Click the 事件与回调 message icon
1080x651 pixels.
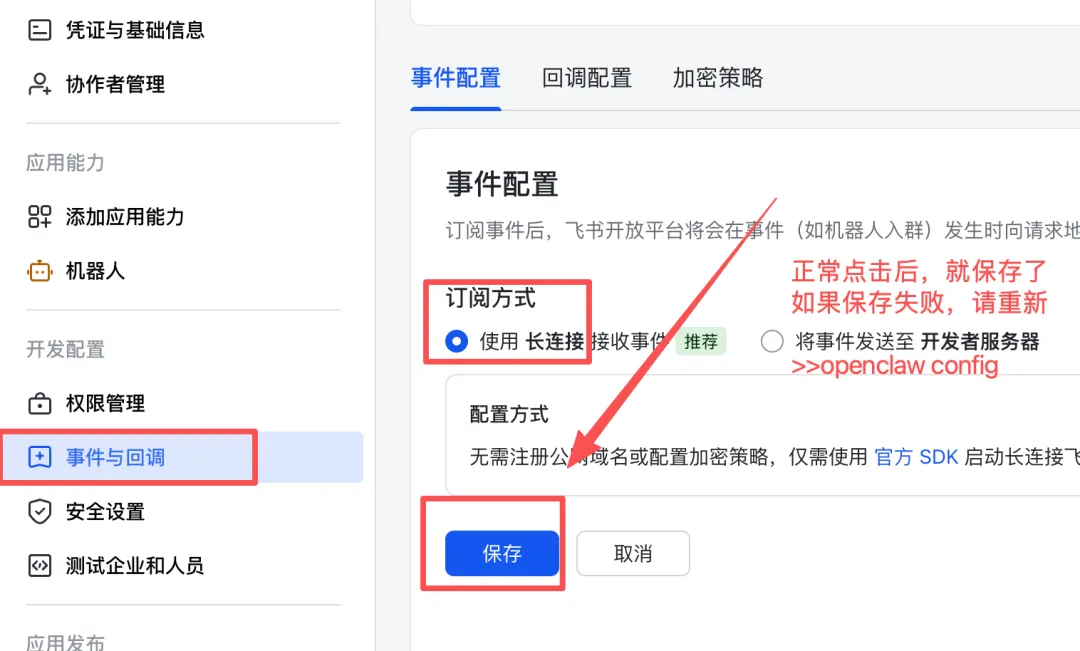coord(39,457)
